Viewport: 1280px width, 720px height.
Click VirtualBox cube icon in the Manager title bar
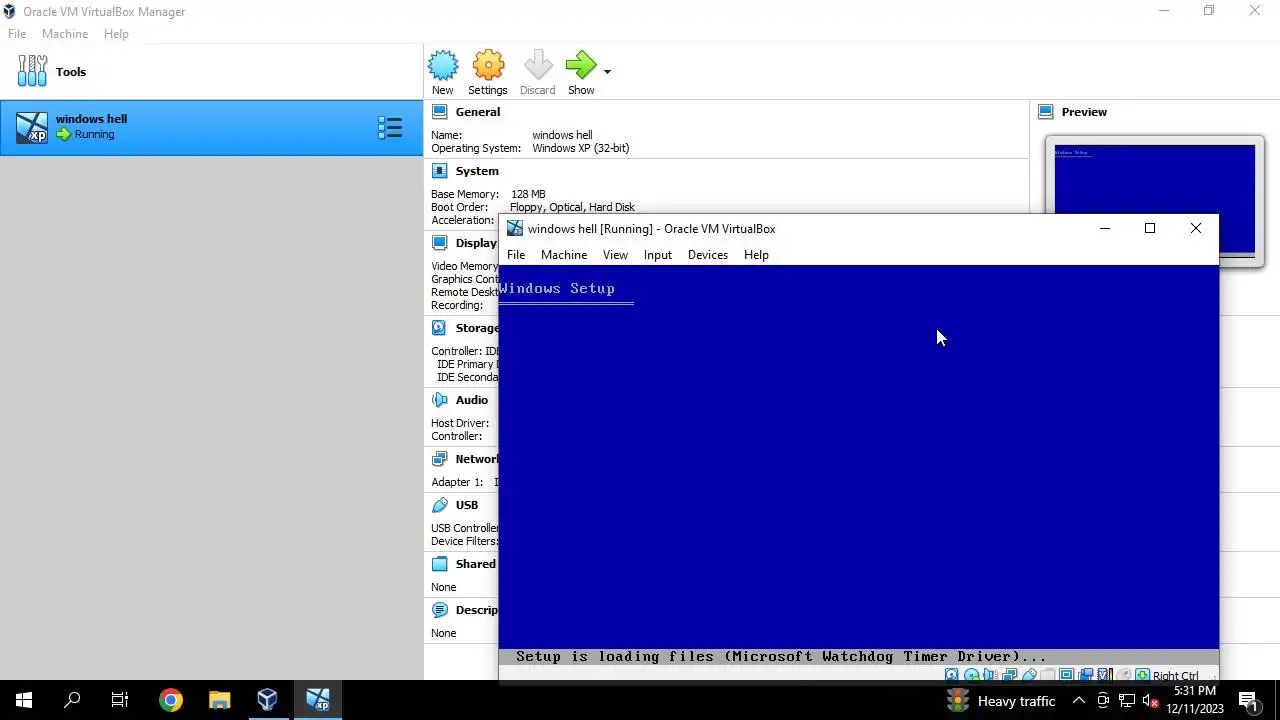point(11,12)
